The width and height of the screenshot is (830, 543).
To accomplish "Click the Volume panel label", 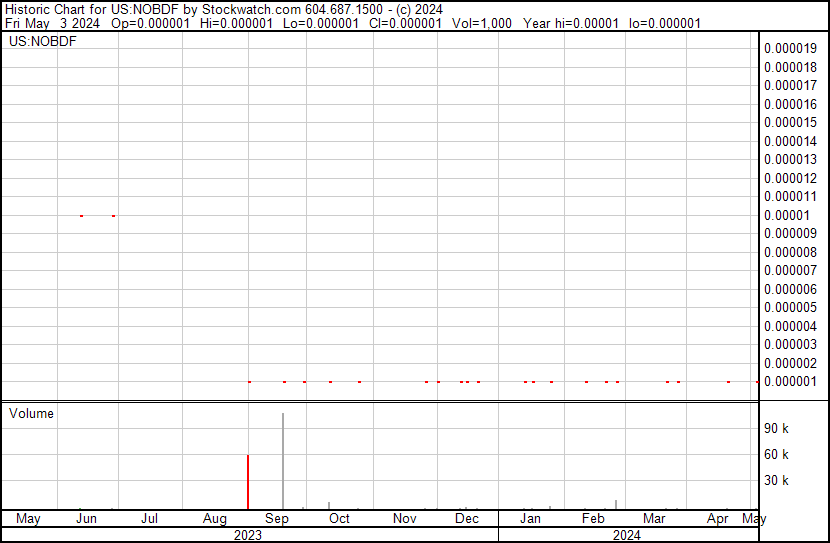I will (31, 413).
